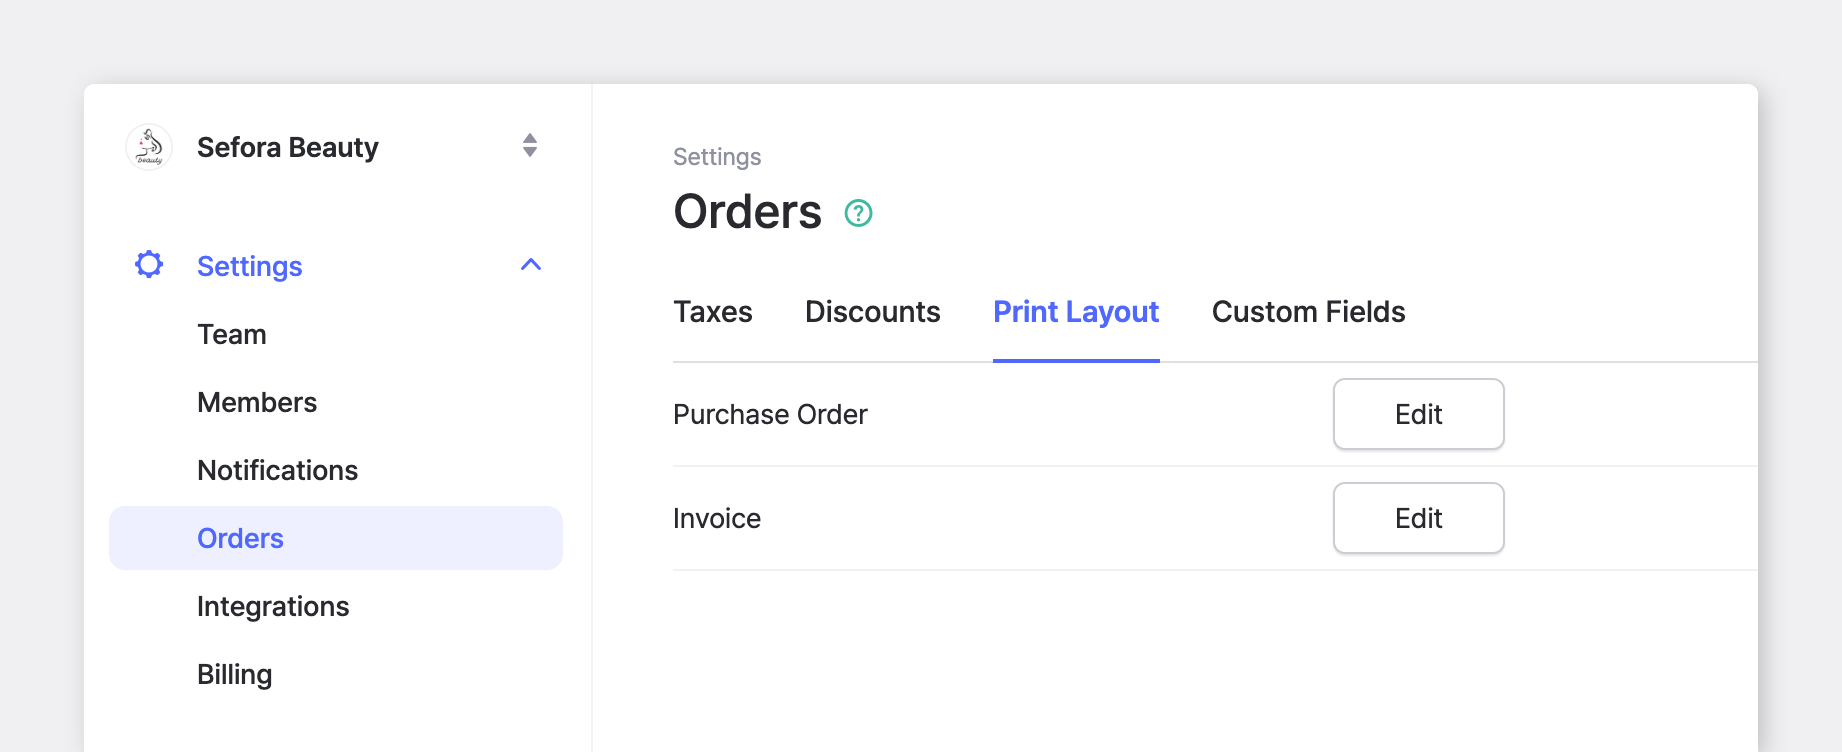
Task: Edit the Purchase Order print layout
Action: 1419,414
